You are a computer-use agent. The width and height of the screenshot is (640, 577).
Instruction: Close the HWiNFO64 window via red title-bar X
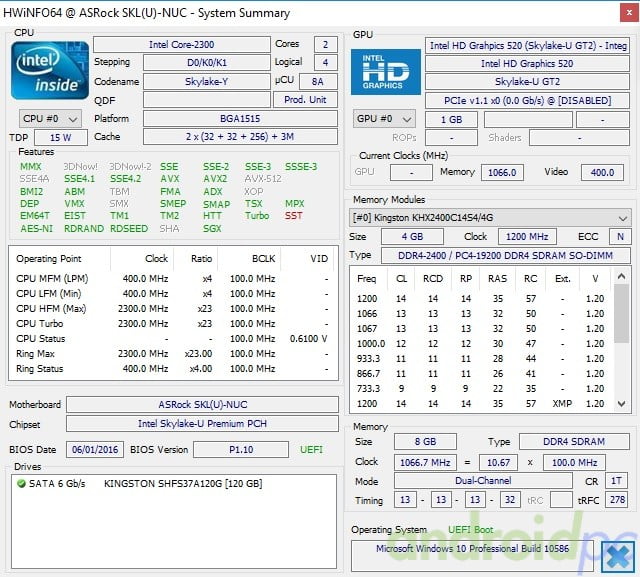click(629, 13)
